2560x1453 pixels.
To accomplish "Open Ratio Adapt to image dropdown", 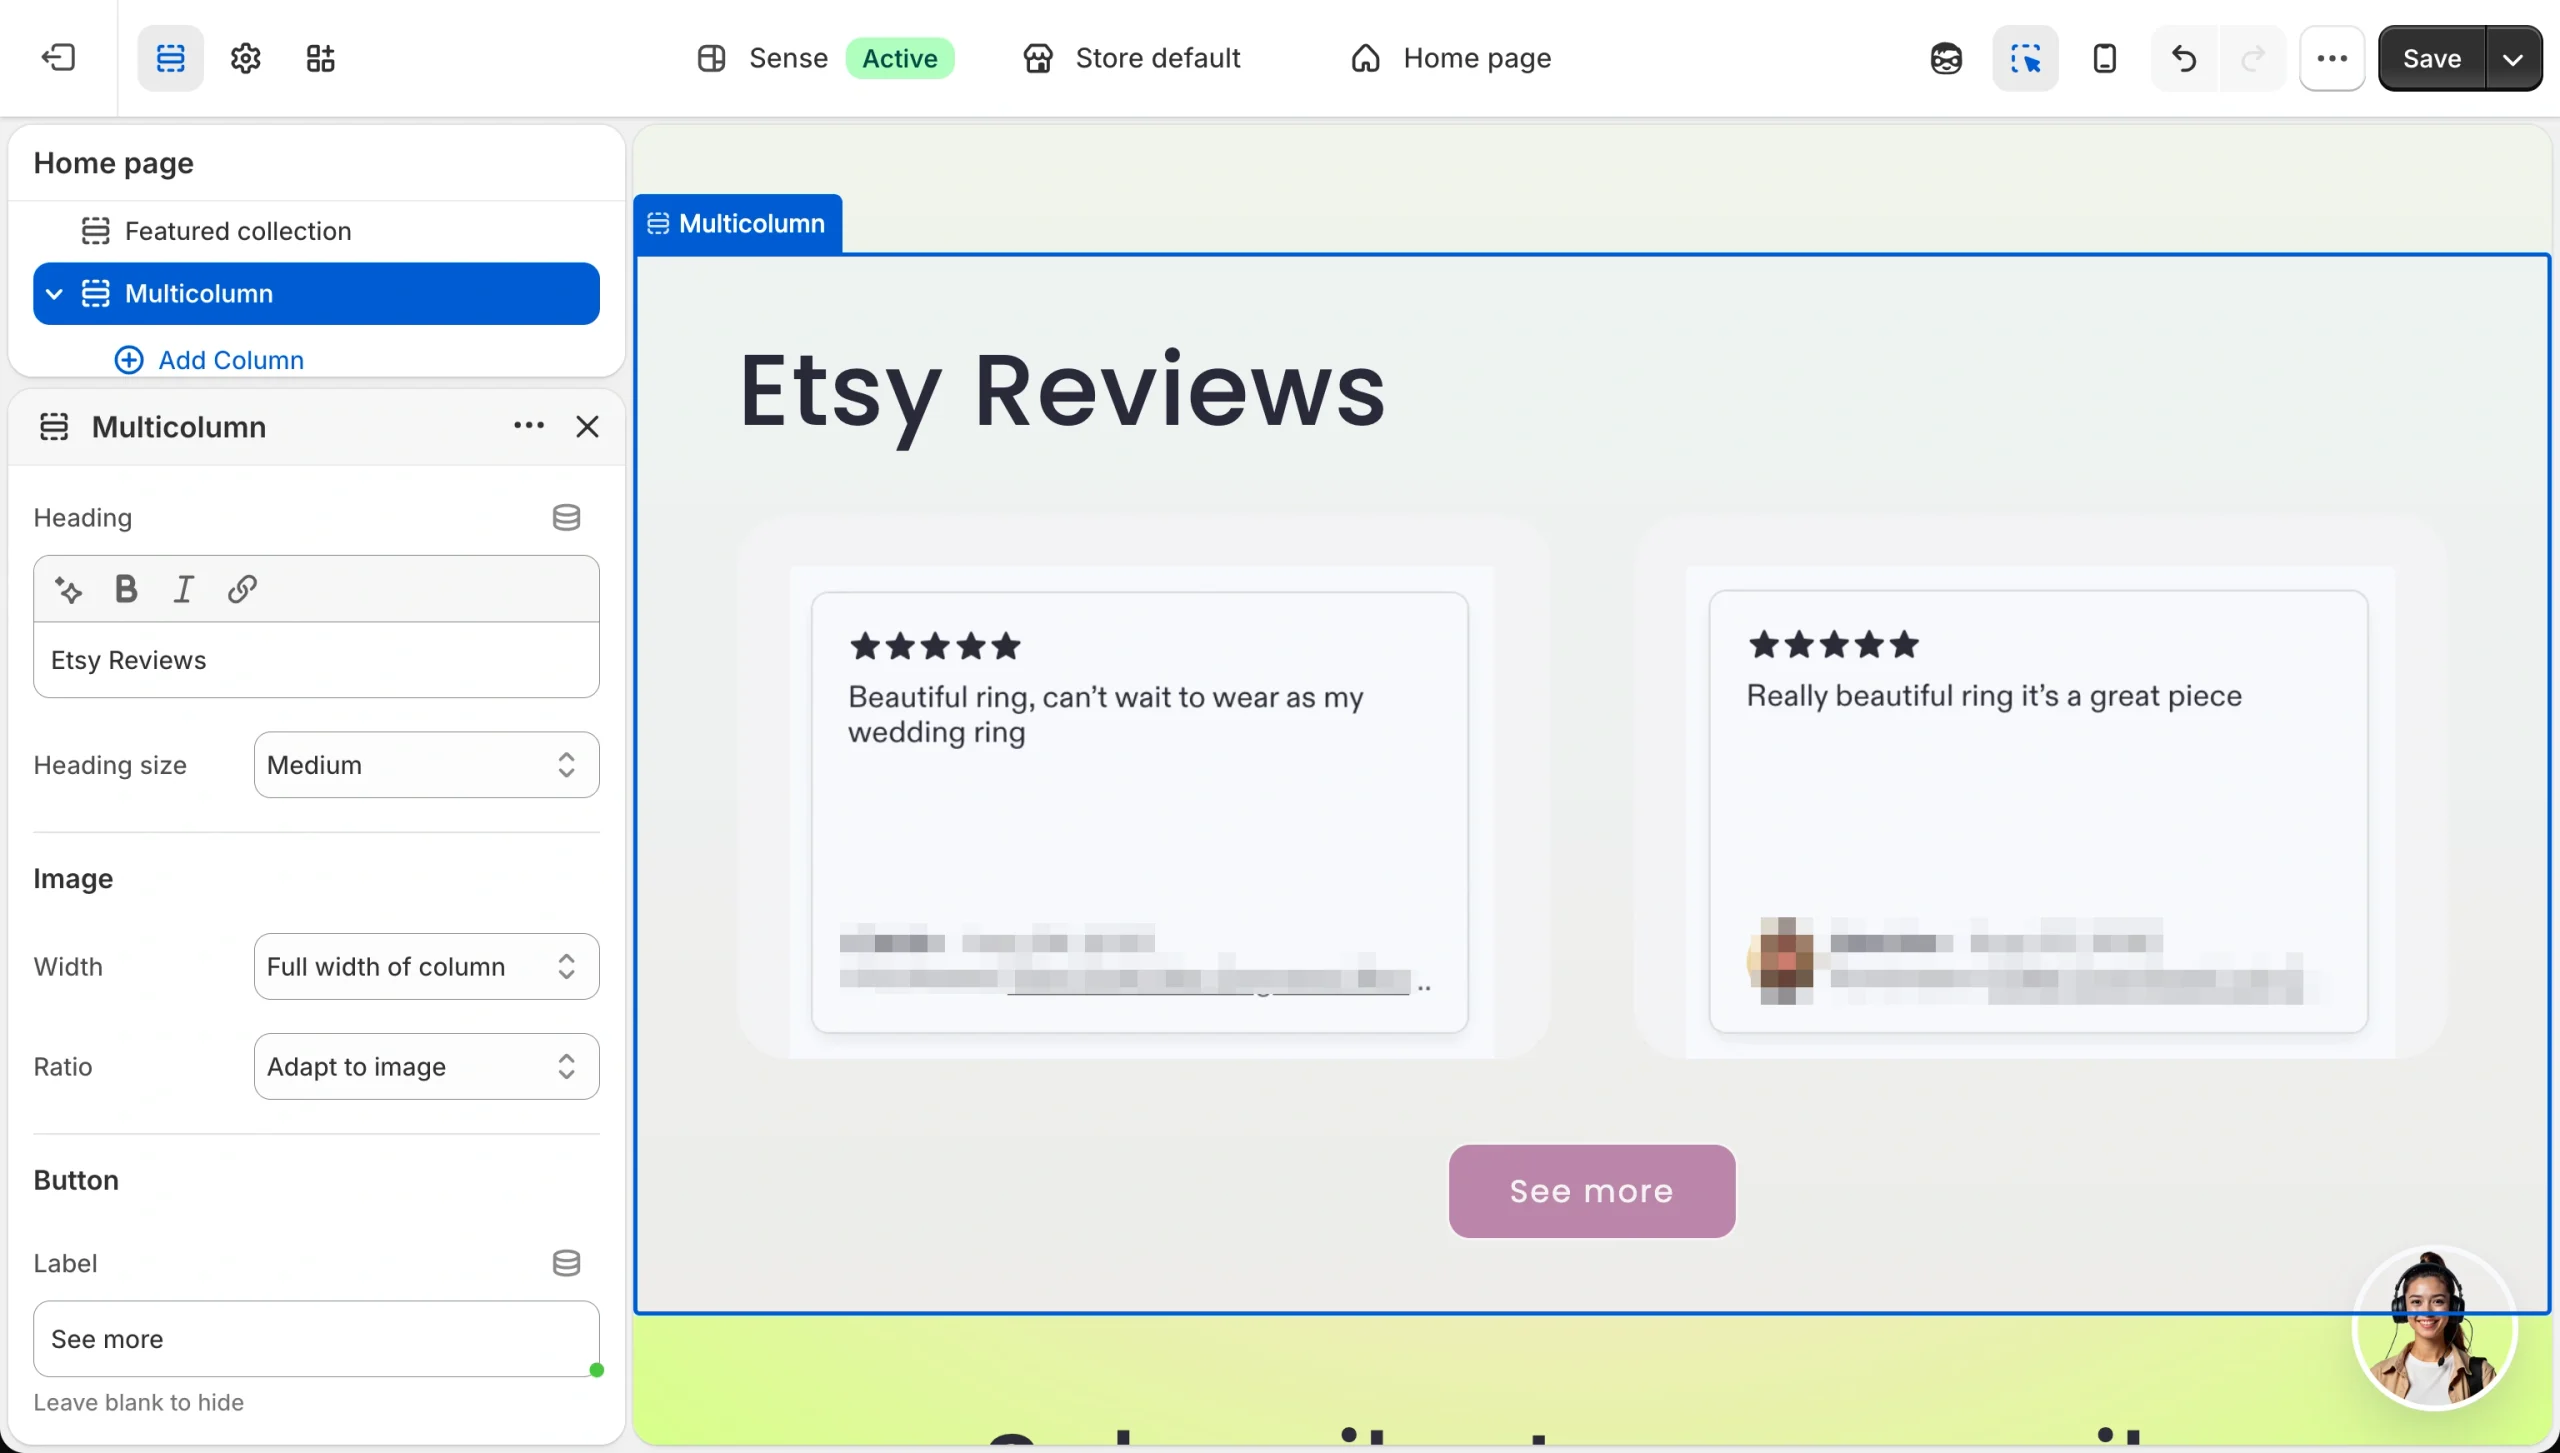I will point(426,1067).
